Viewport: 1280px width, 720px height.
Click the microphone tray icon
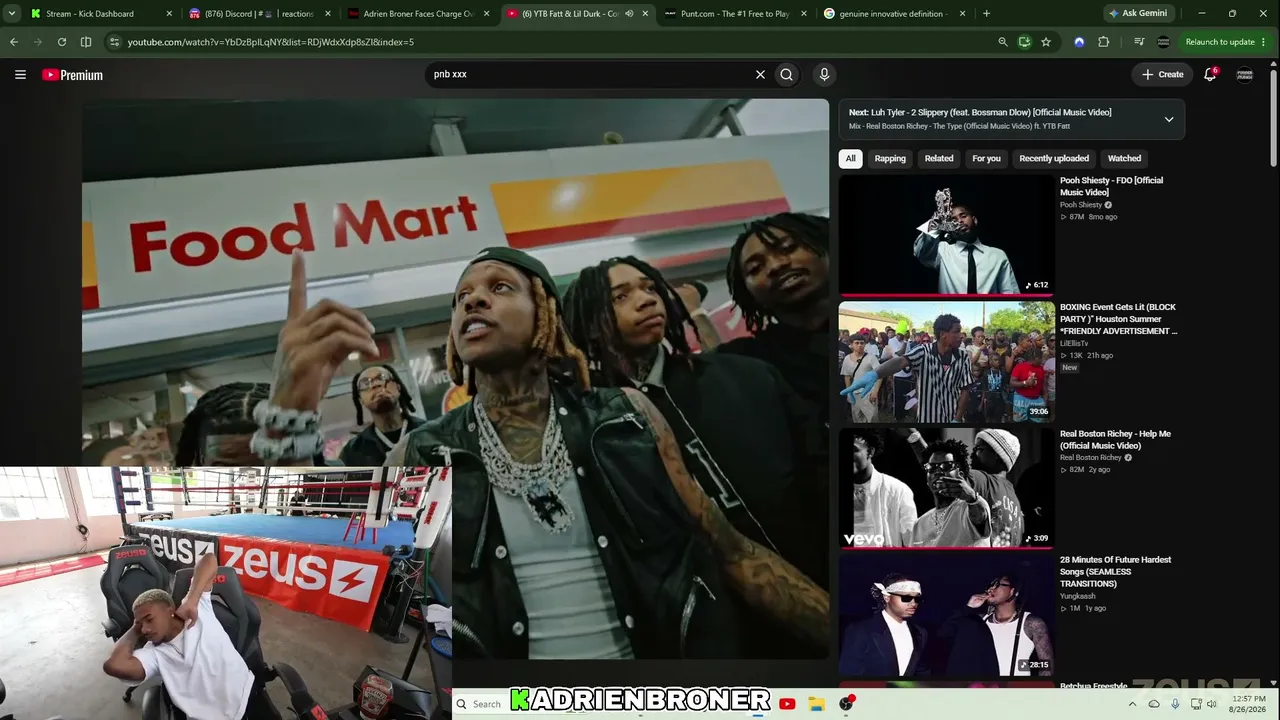point(1175,704)
